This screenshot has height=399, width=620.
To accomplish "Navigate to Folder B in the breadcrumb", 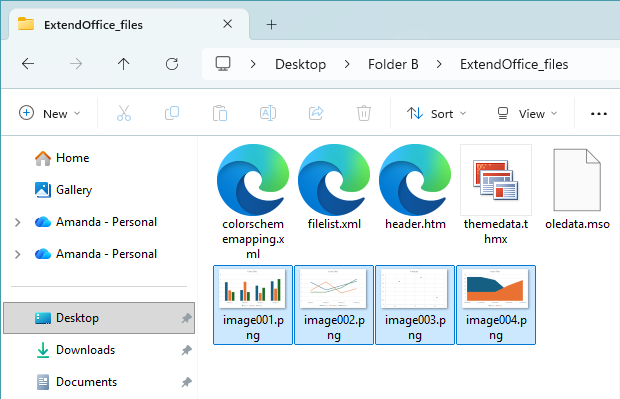I will point(393,64).
